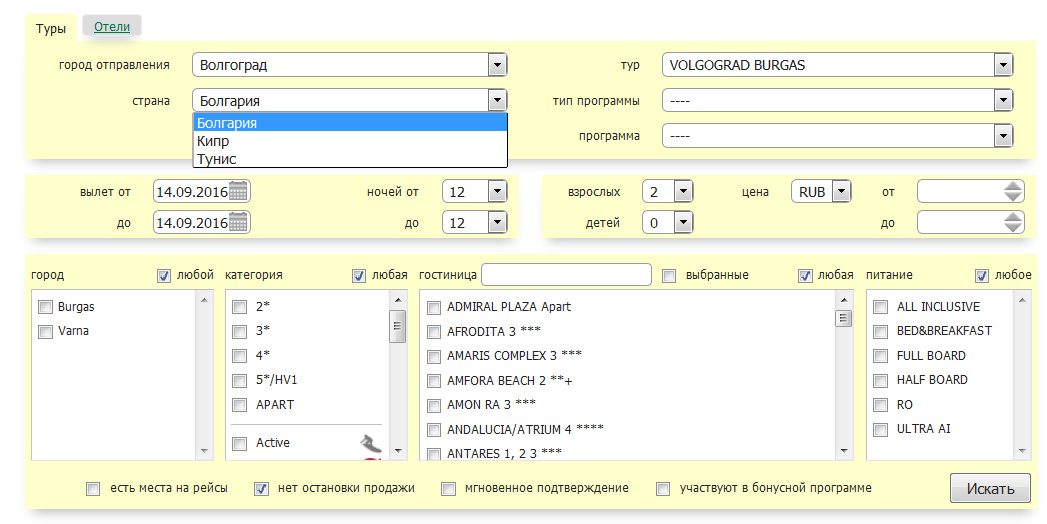Uncheck the no sales stop checkbox
This screenshot has height=524, width=1047.
click(262, 489)
